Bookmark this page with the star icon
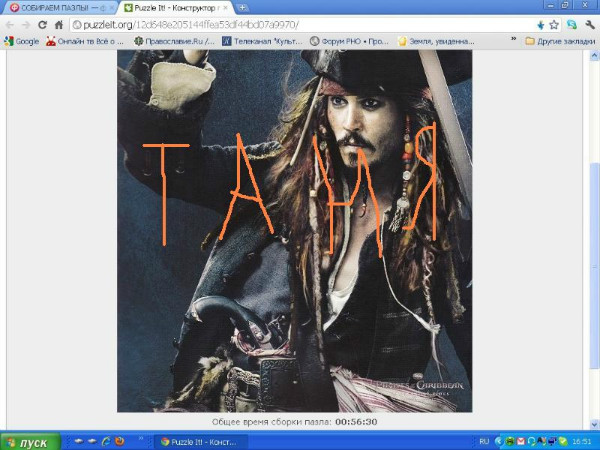600x450 pixels. click(554, 24)
